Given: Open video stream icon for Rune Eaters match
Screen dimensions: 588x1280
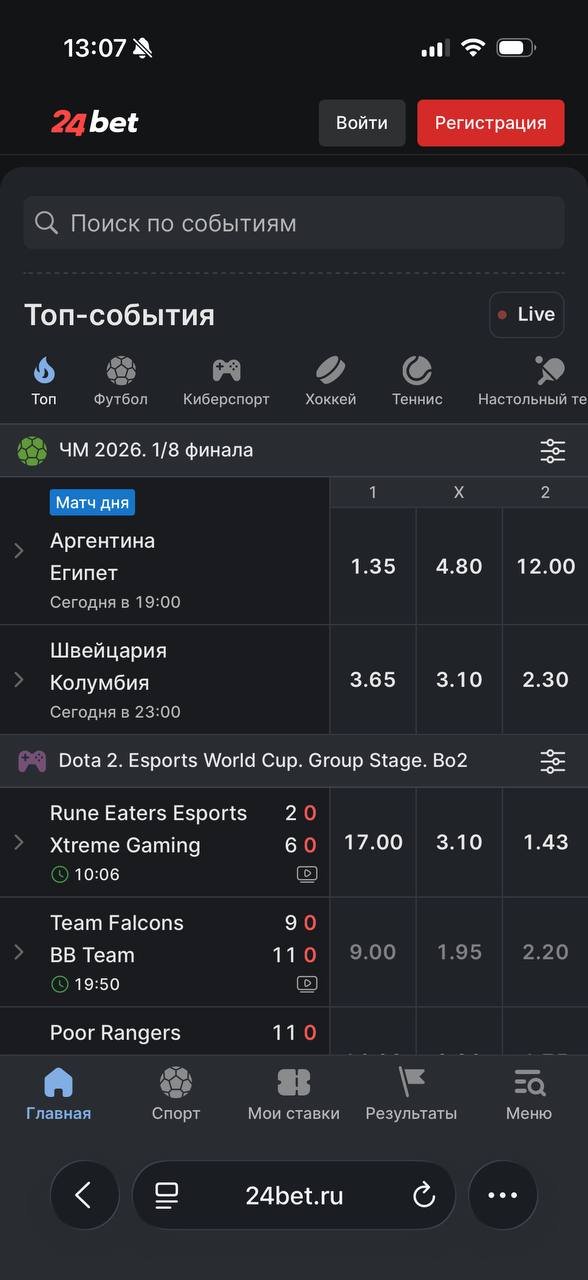Looking at the screenshot, I should [x=307, y=874].
